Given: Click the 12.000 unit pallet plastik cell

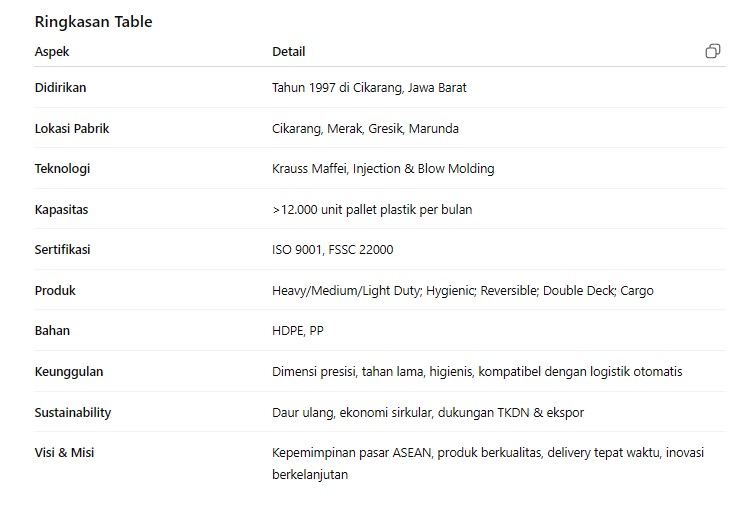Looking at the screenshot, I should 372,209.
